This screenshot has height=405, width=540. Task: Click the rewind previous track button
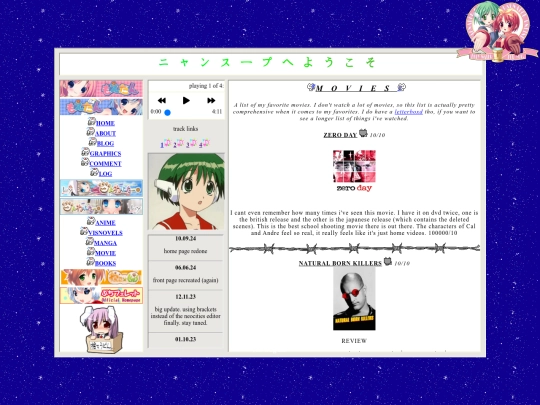click(162, 101)
